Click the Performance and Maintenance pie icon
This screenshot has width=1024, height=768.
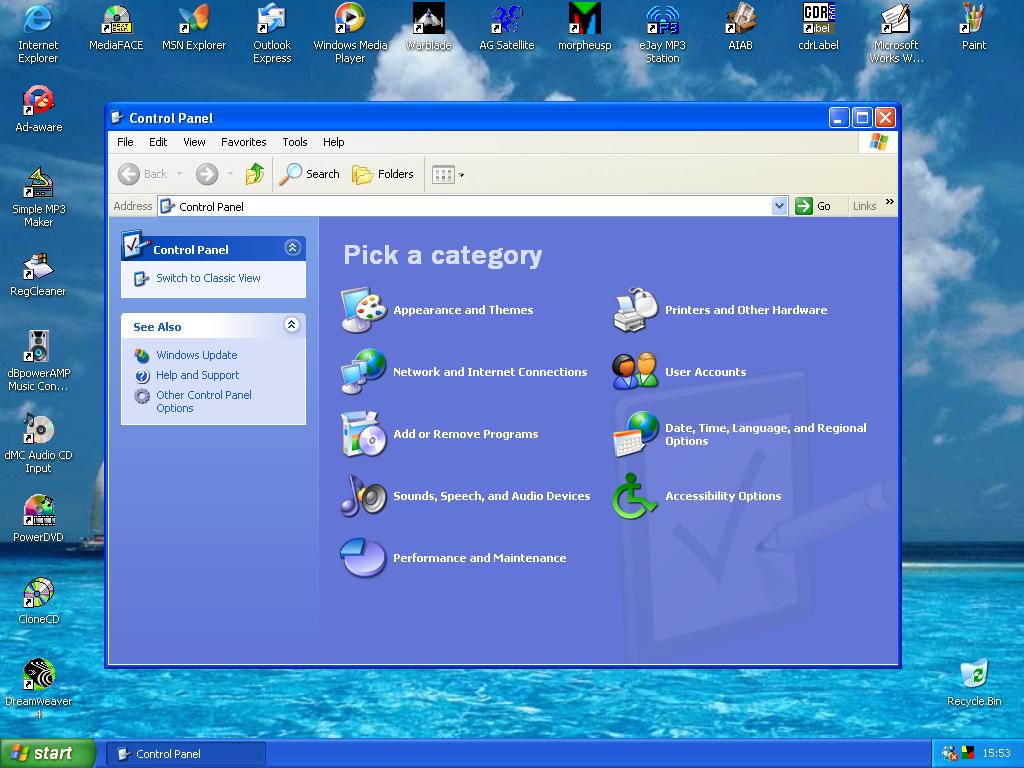click(x=363, y=558)
